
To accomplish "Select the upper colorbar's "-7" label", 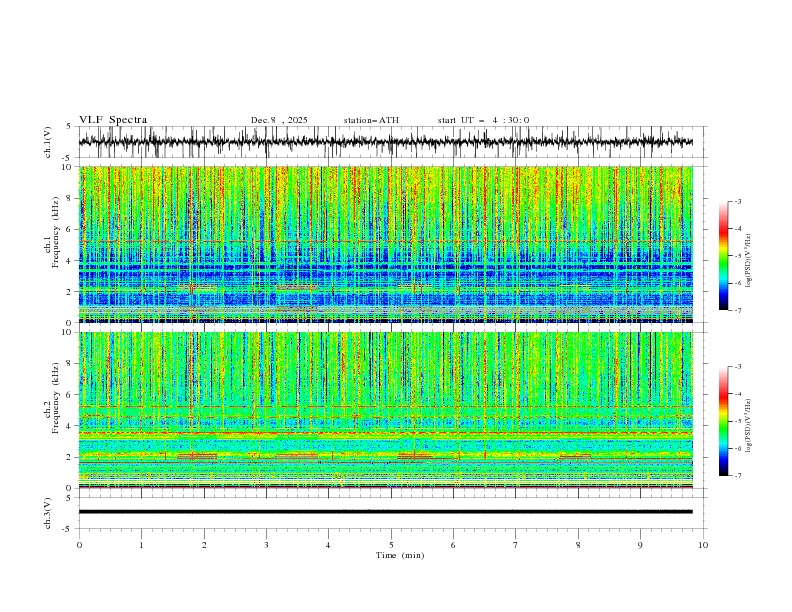I will (737, 310).
